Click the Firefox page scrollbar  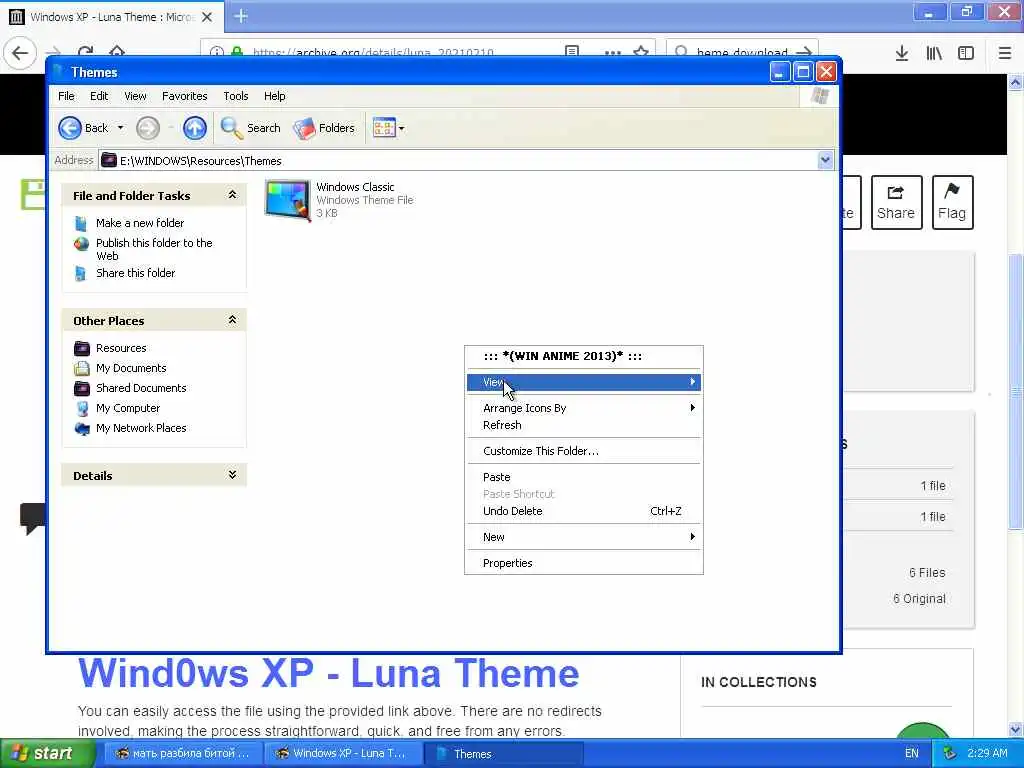coord(1016,392)
